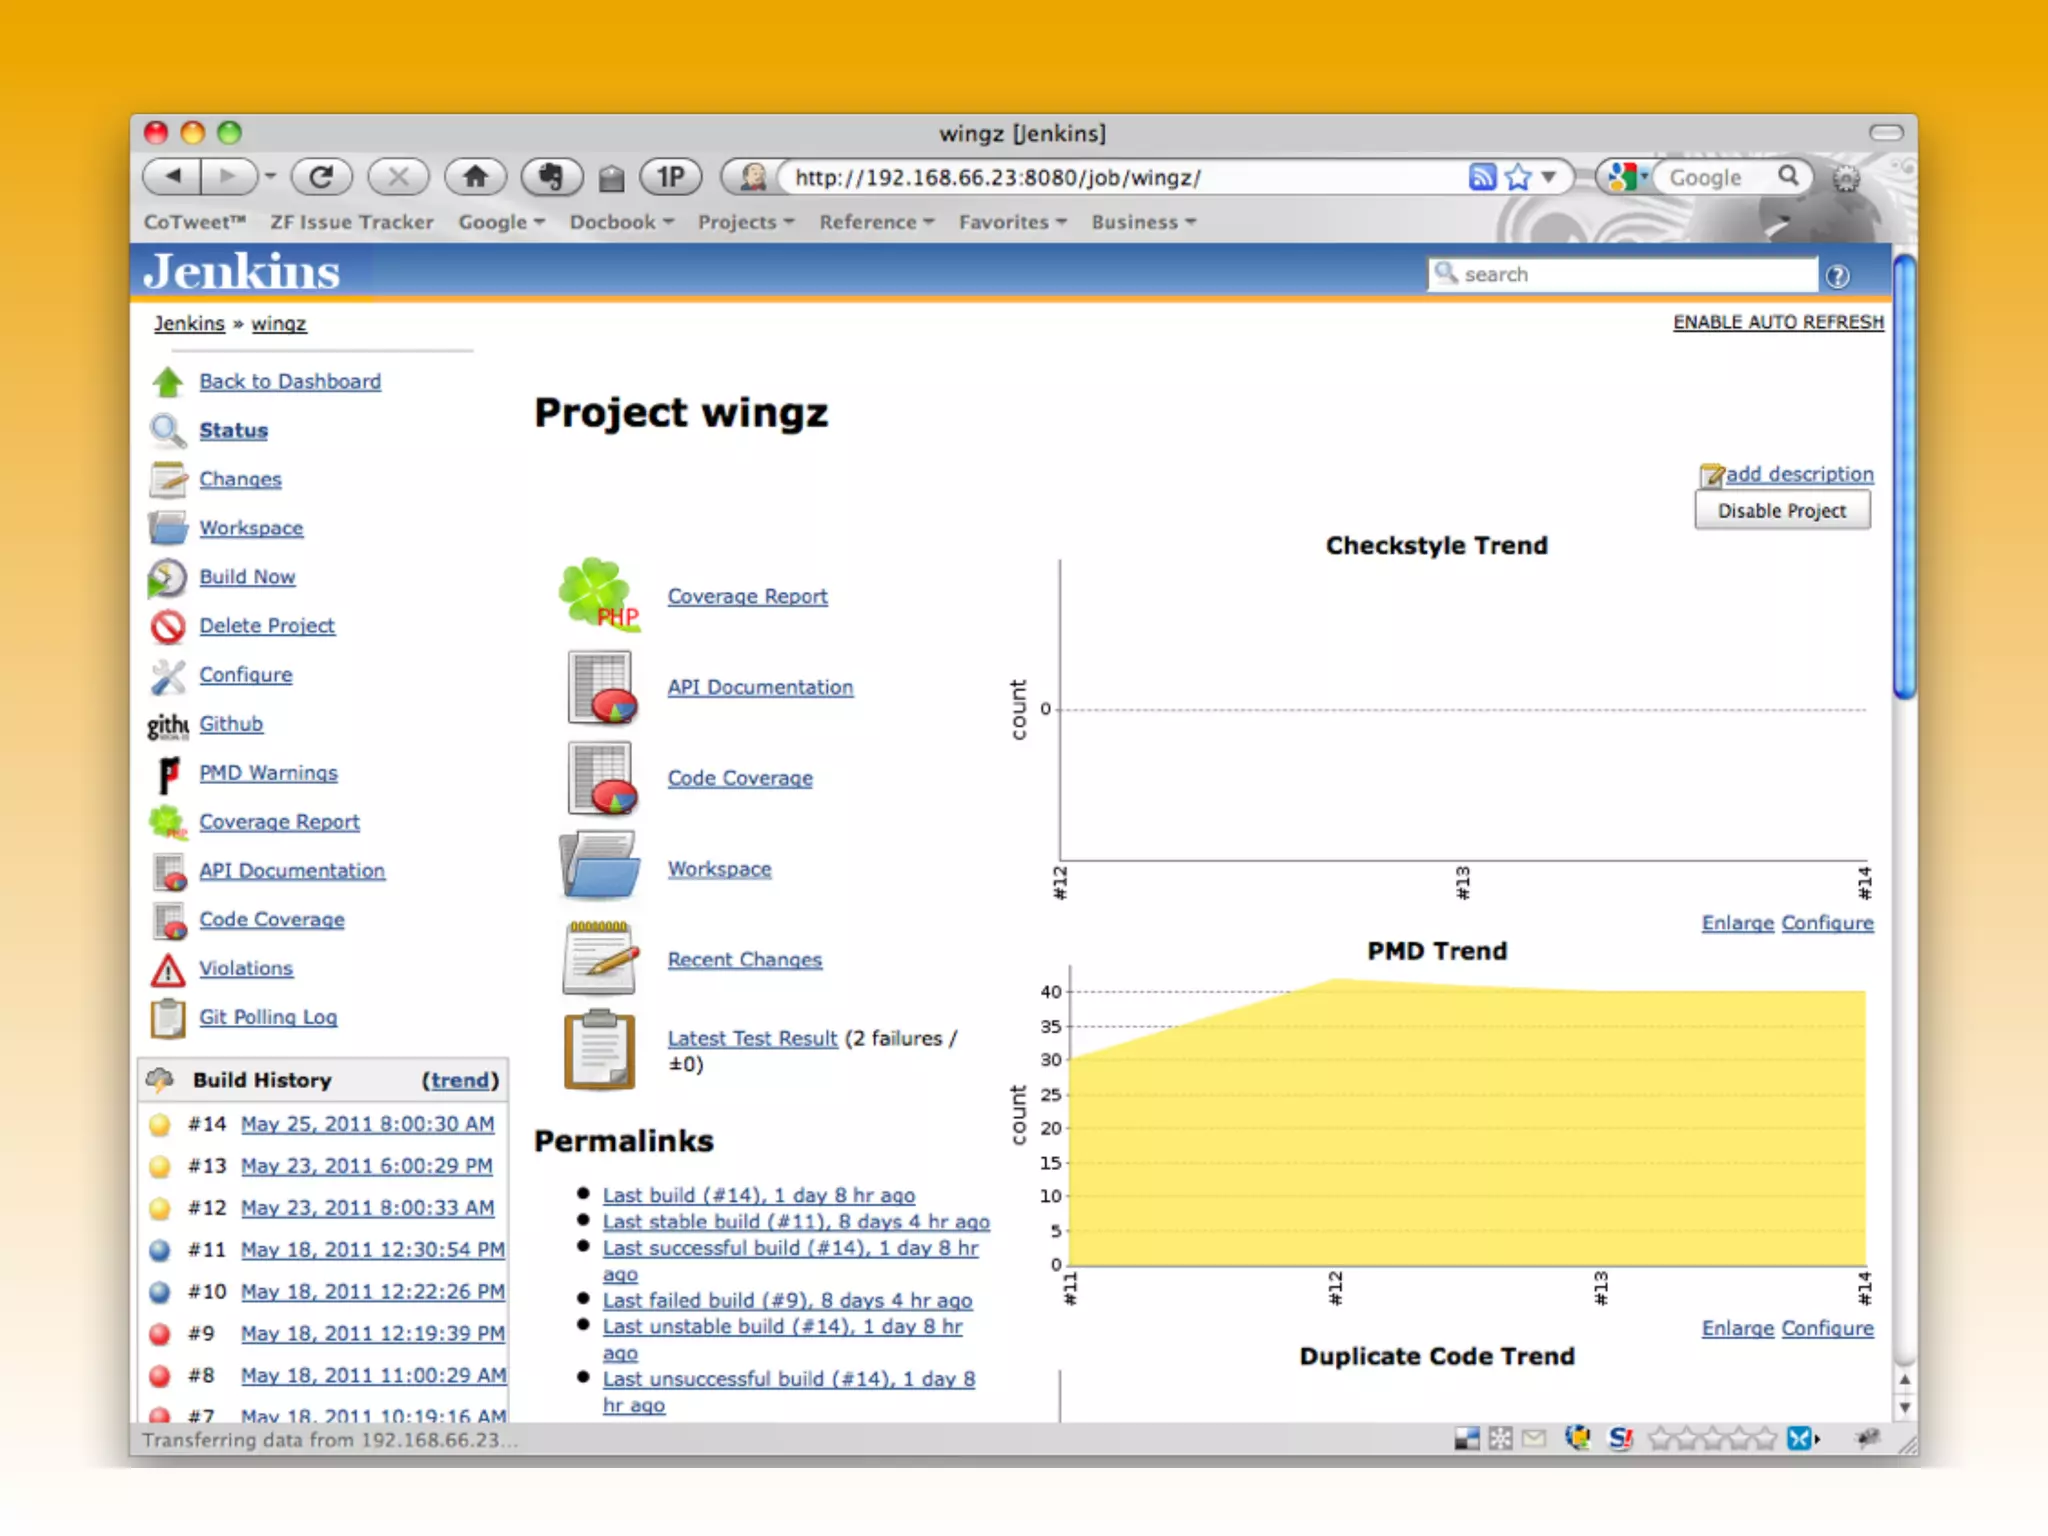Image resolution: width=2048 pixels, height=1536 pixels.
Task: Click the browser forward arrow button
Action: (229, 177)
